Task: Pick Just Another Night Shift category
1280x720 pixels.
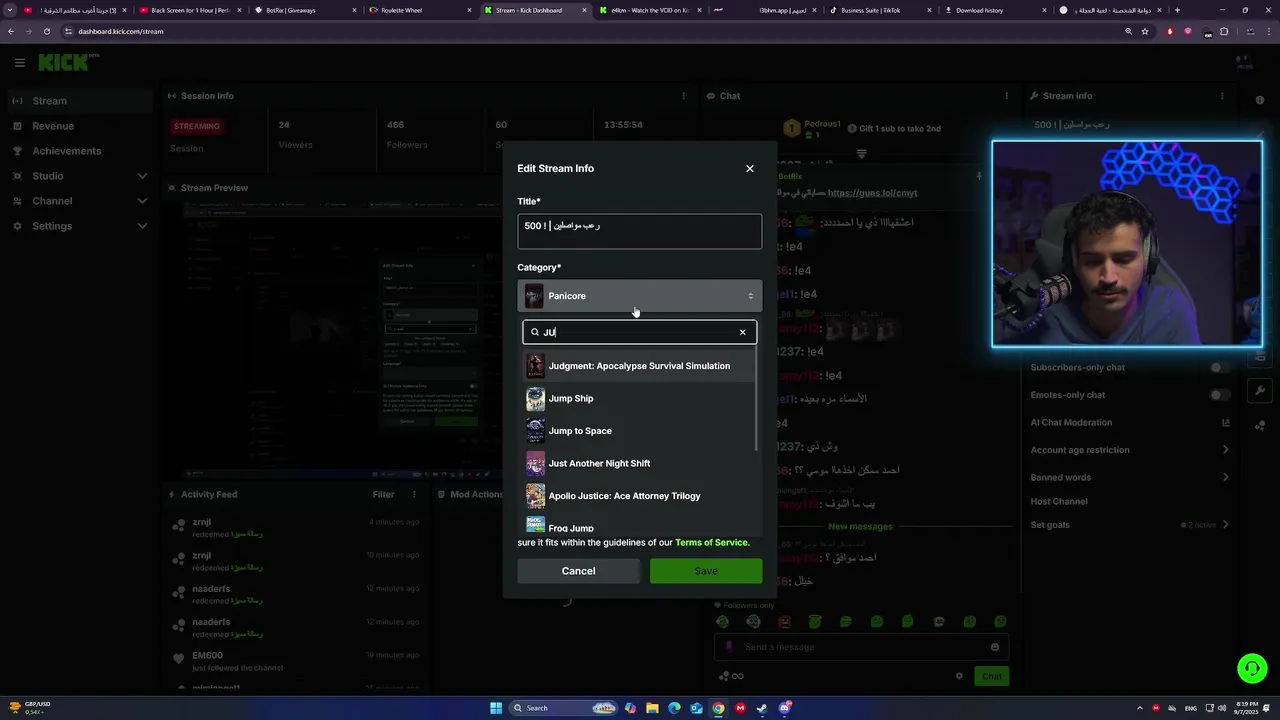Action: click(638, 463)
